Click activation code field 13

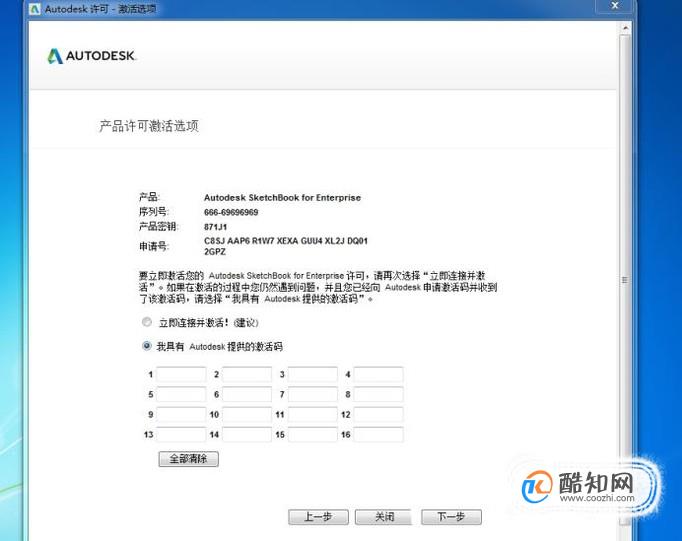(181, 434)
